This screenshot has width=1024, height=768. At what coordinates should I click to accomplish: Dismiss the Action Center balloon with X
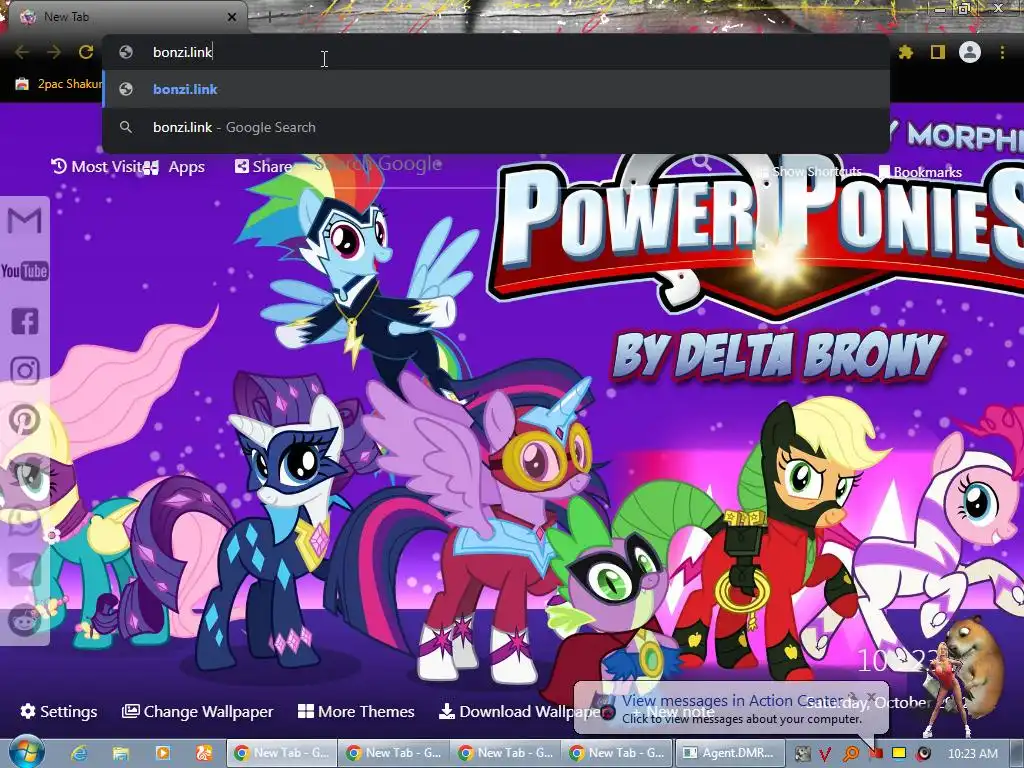[x=871, y=697]
